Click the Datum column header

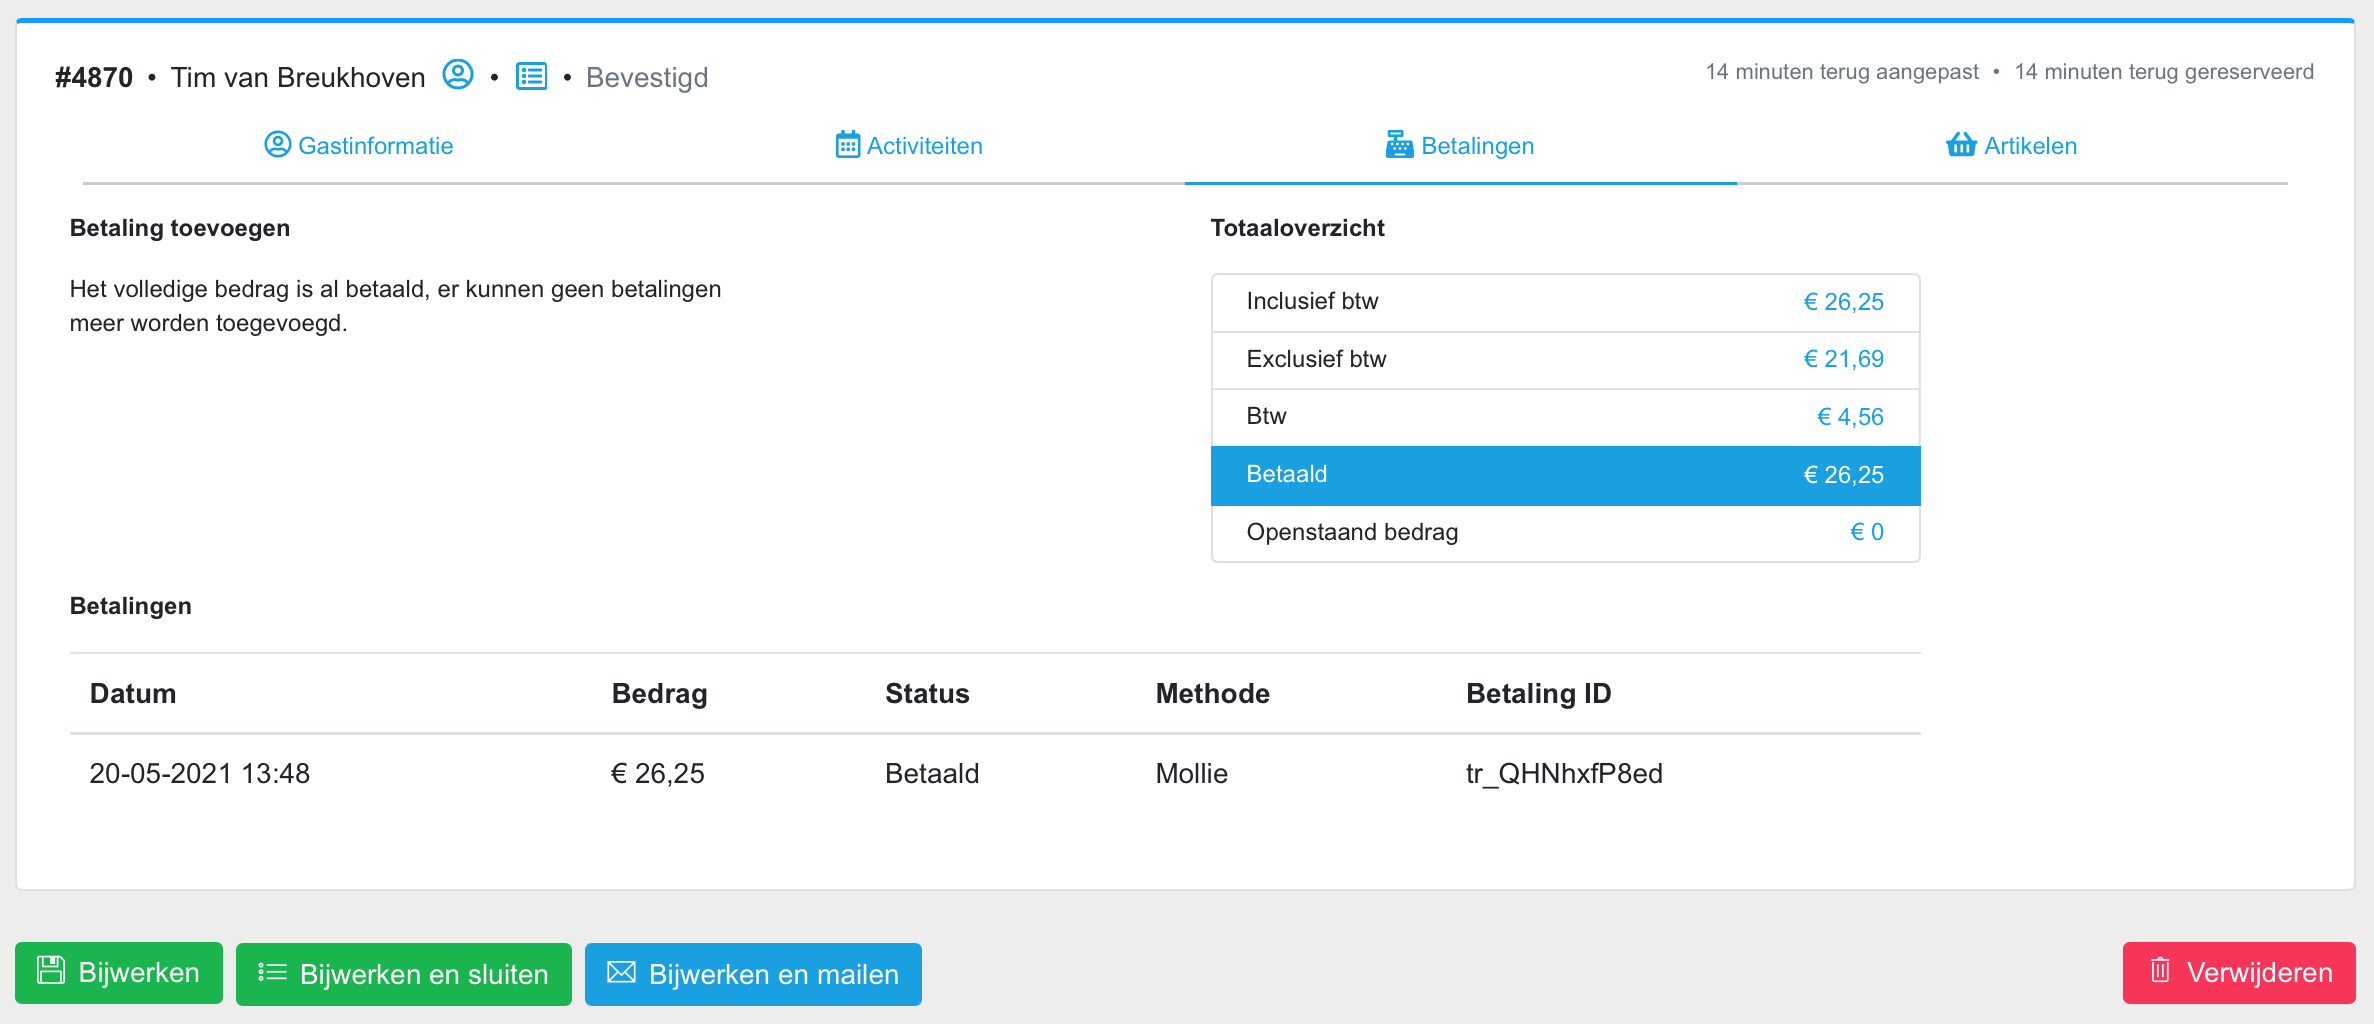coord(133,694)
